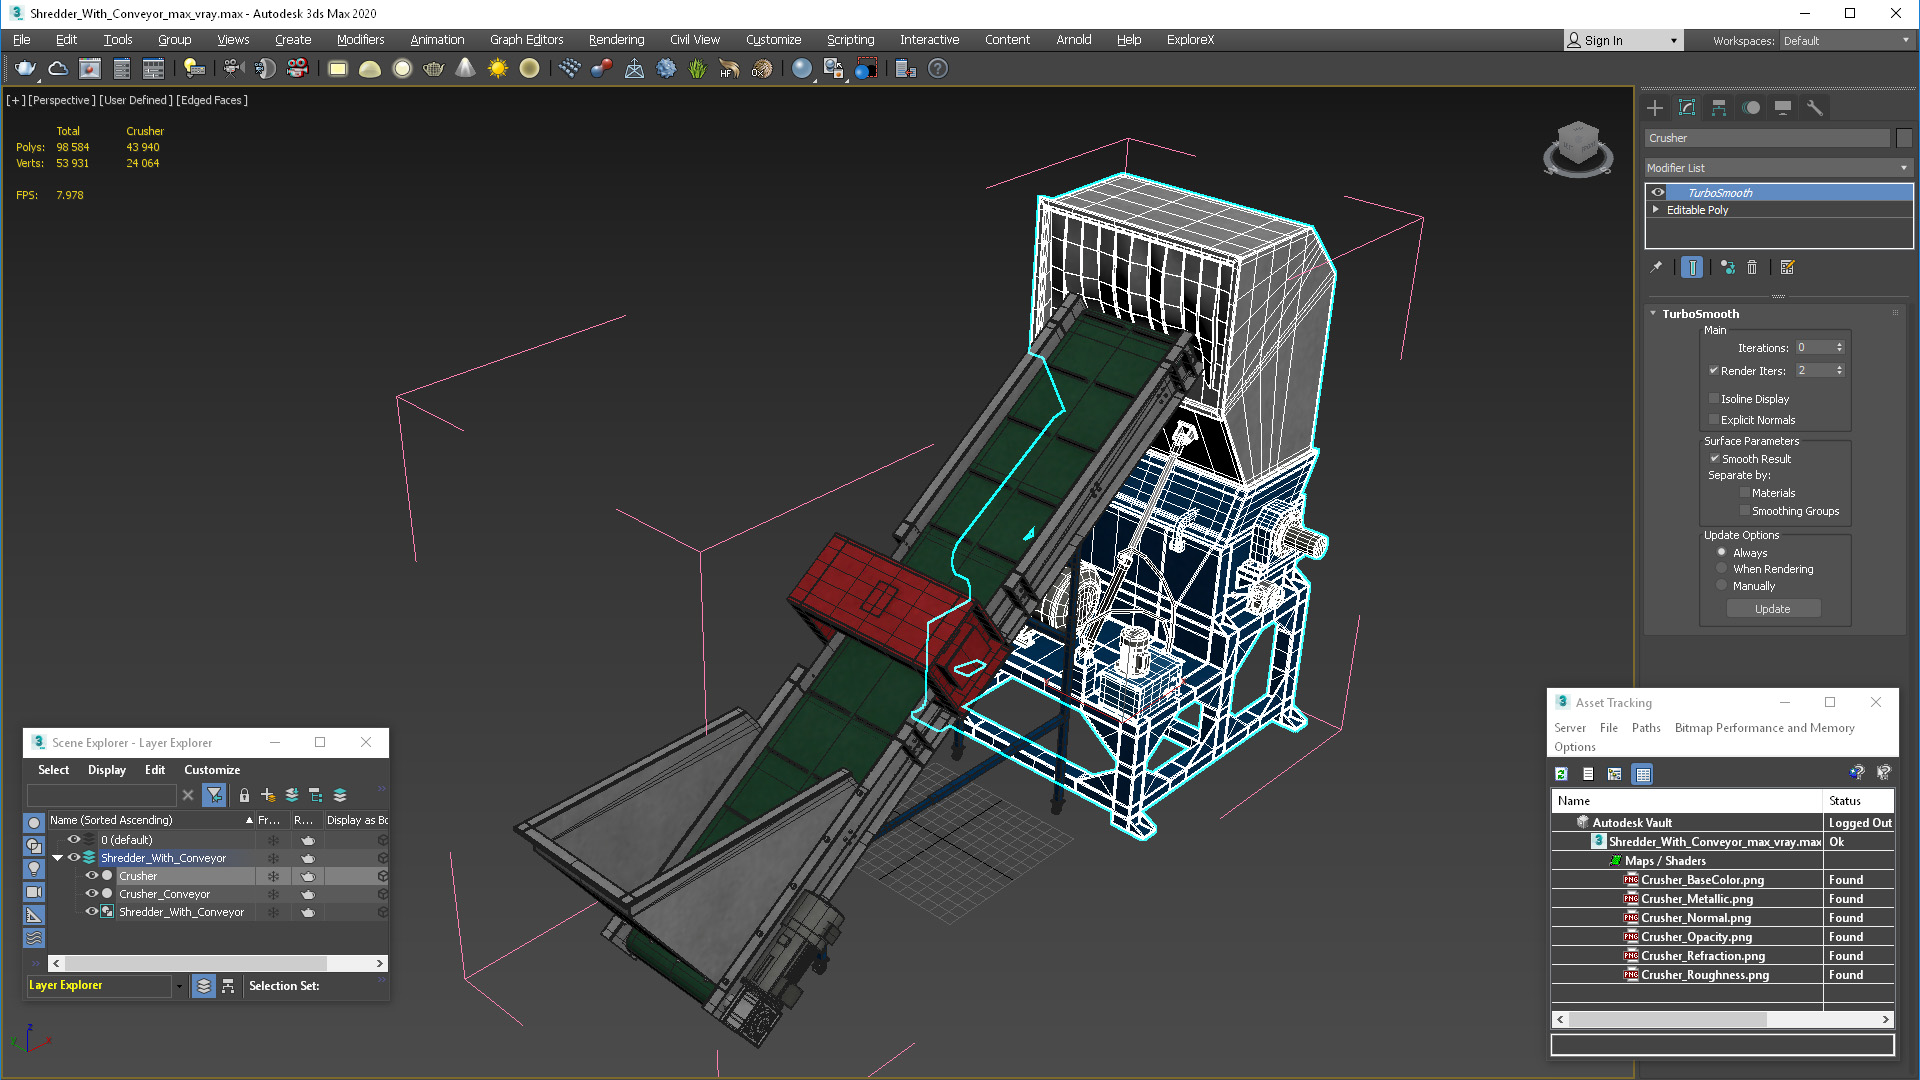Open the Hierarchy panel tab icon
Viewport: 1920px width, 1080px height.
click(1719, 108)
